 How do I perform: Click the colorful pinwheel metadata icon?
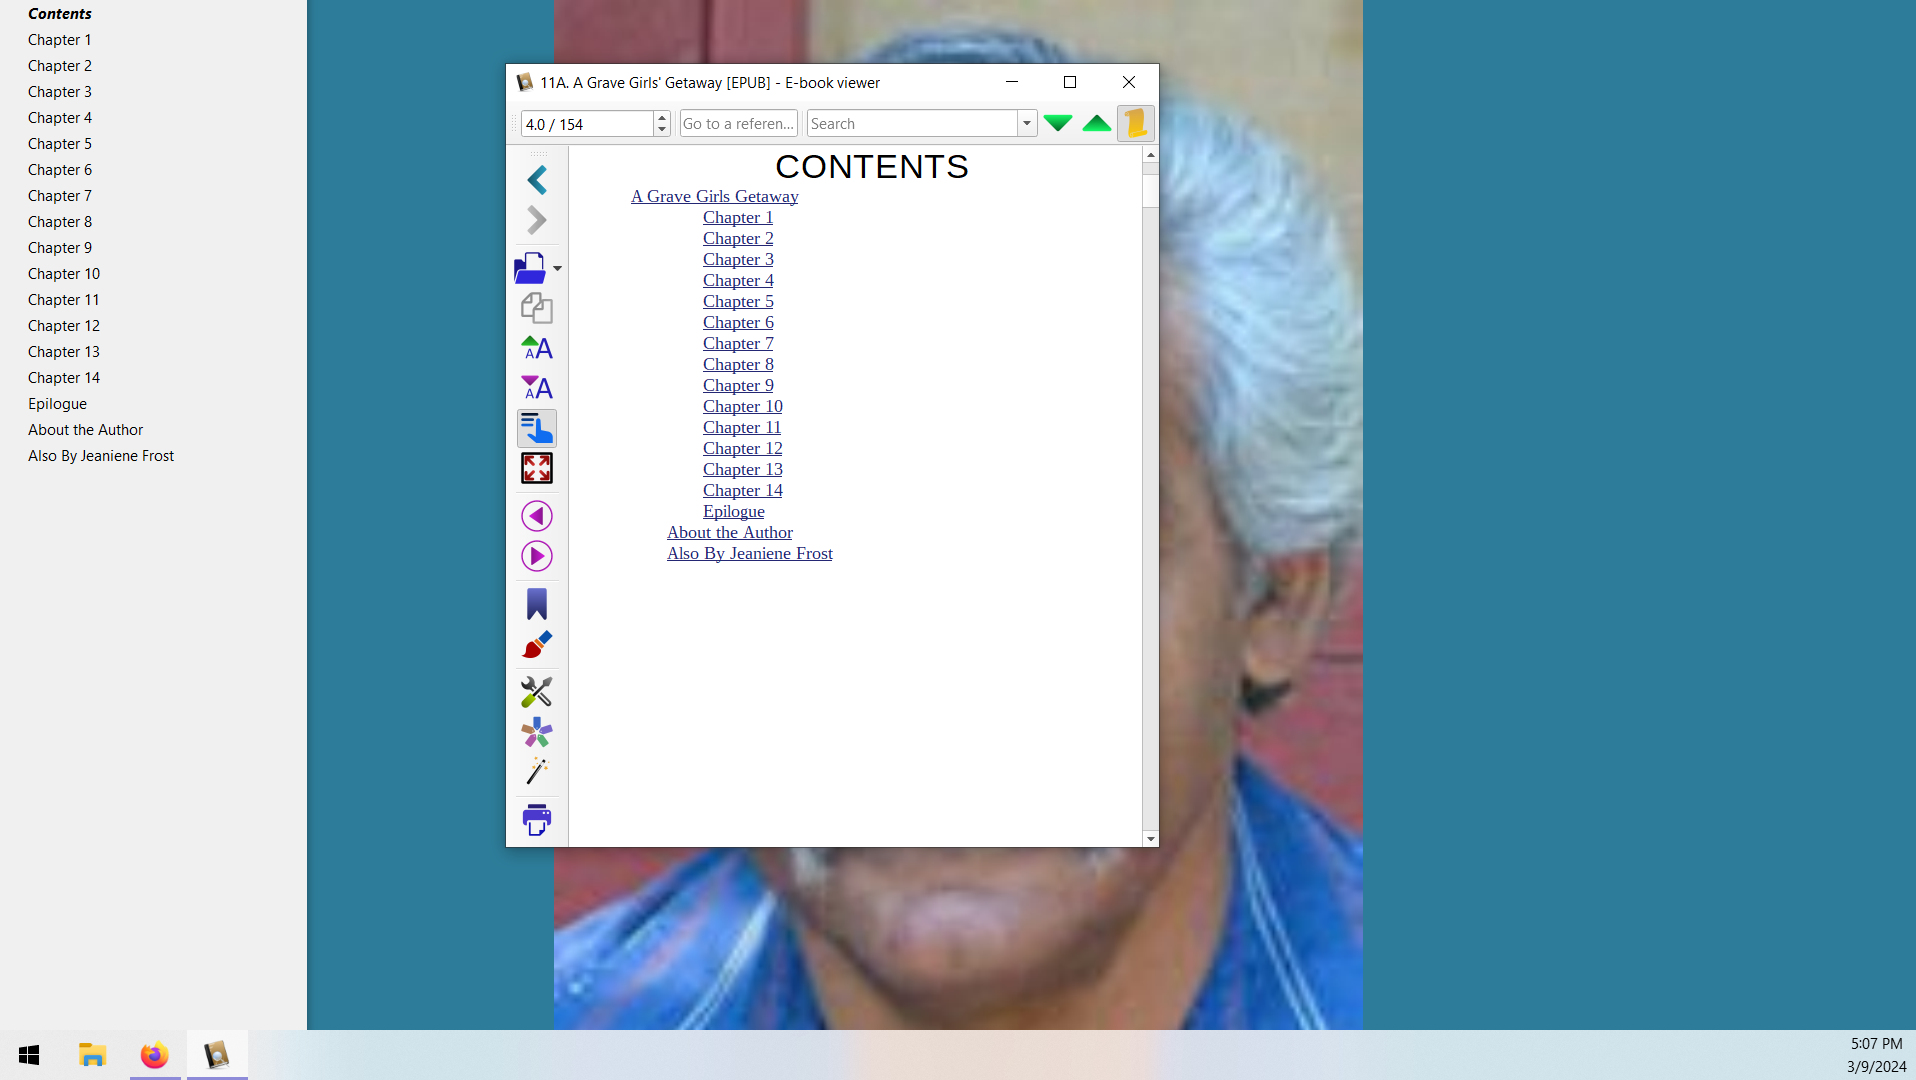(x=537, y=732)
